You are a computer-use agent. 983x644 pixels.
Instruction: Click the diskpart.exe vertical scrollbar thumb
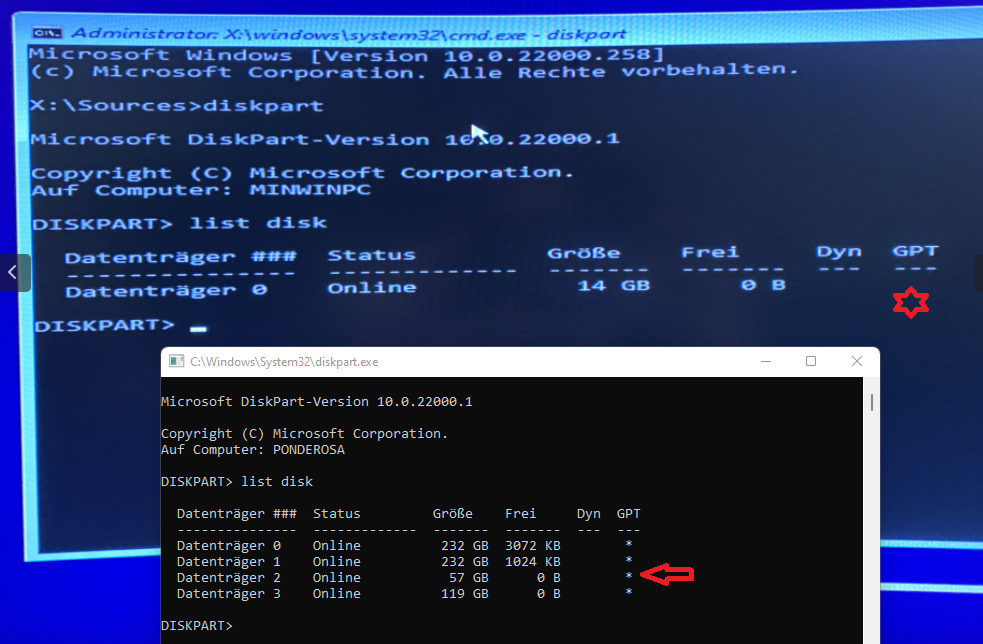pos(871,402)
